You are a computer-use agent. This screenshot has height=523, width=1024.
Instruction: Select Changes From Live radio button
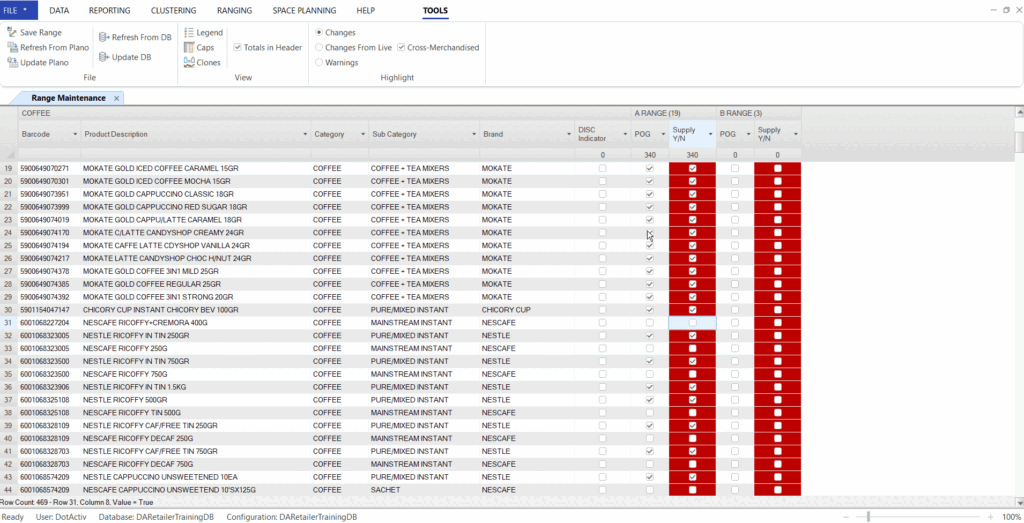(x=319, y=48)
